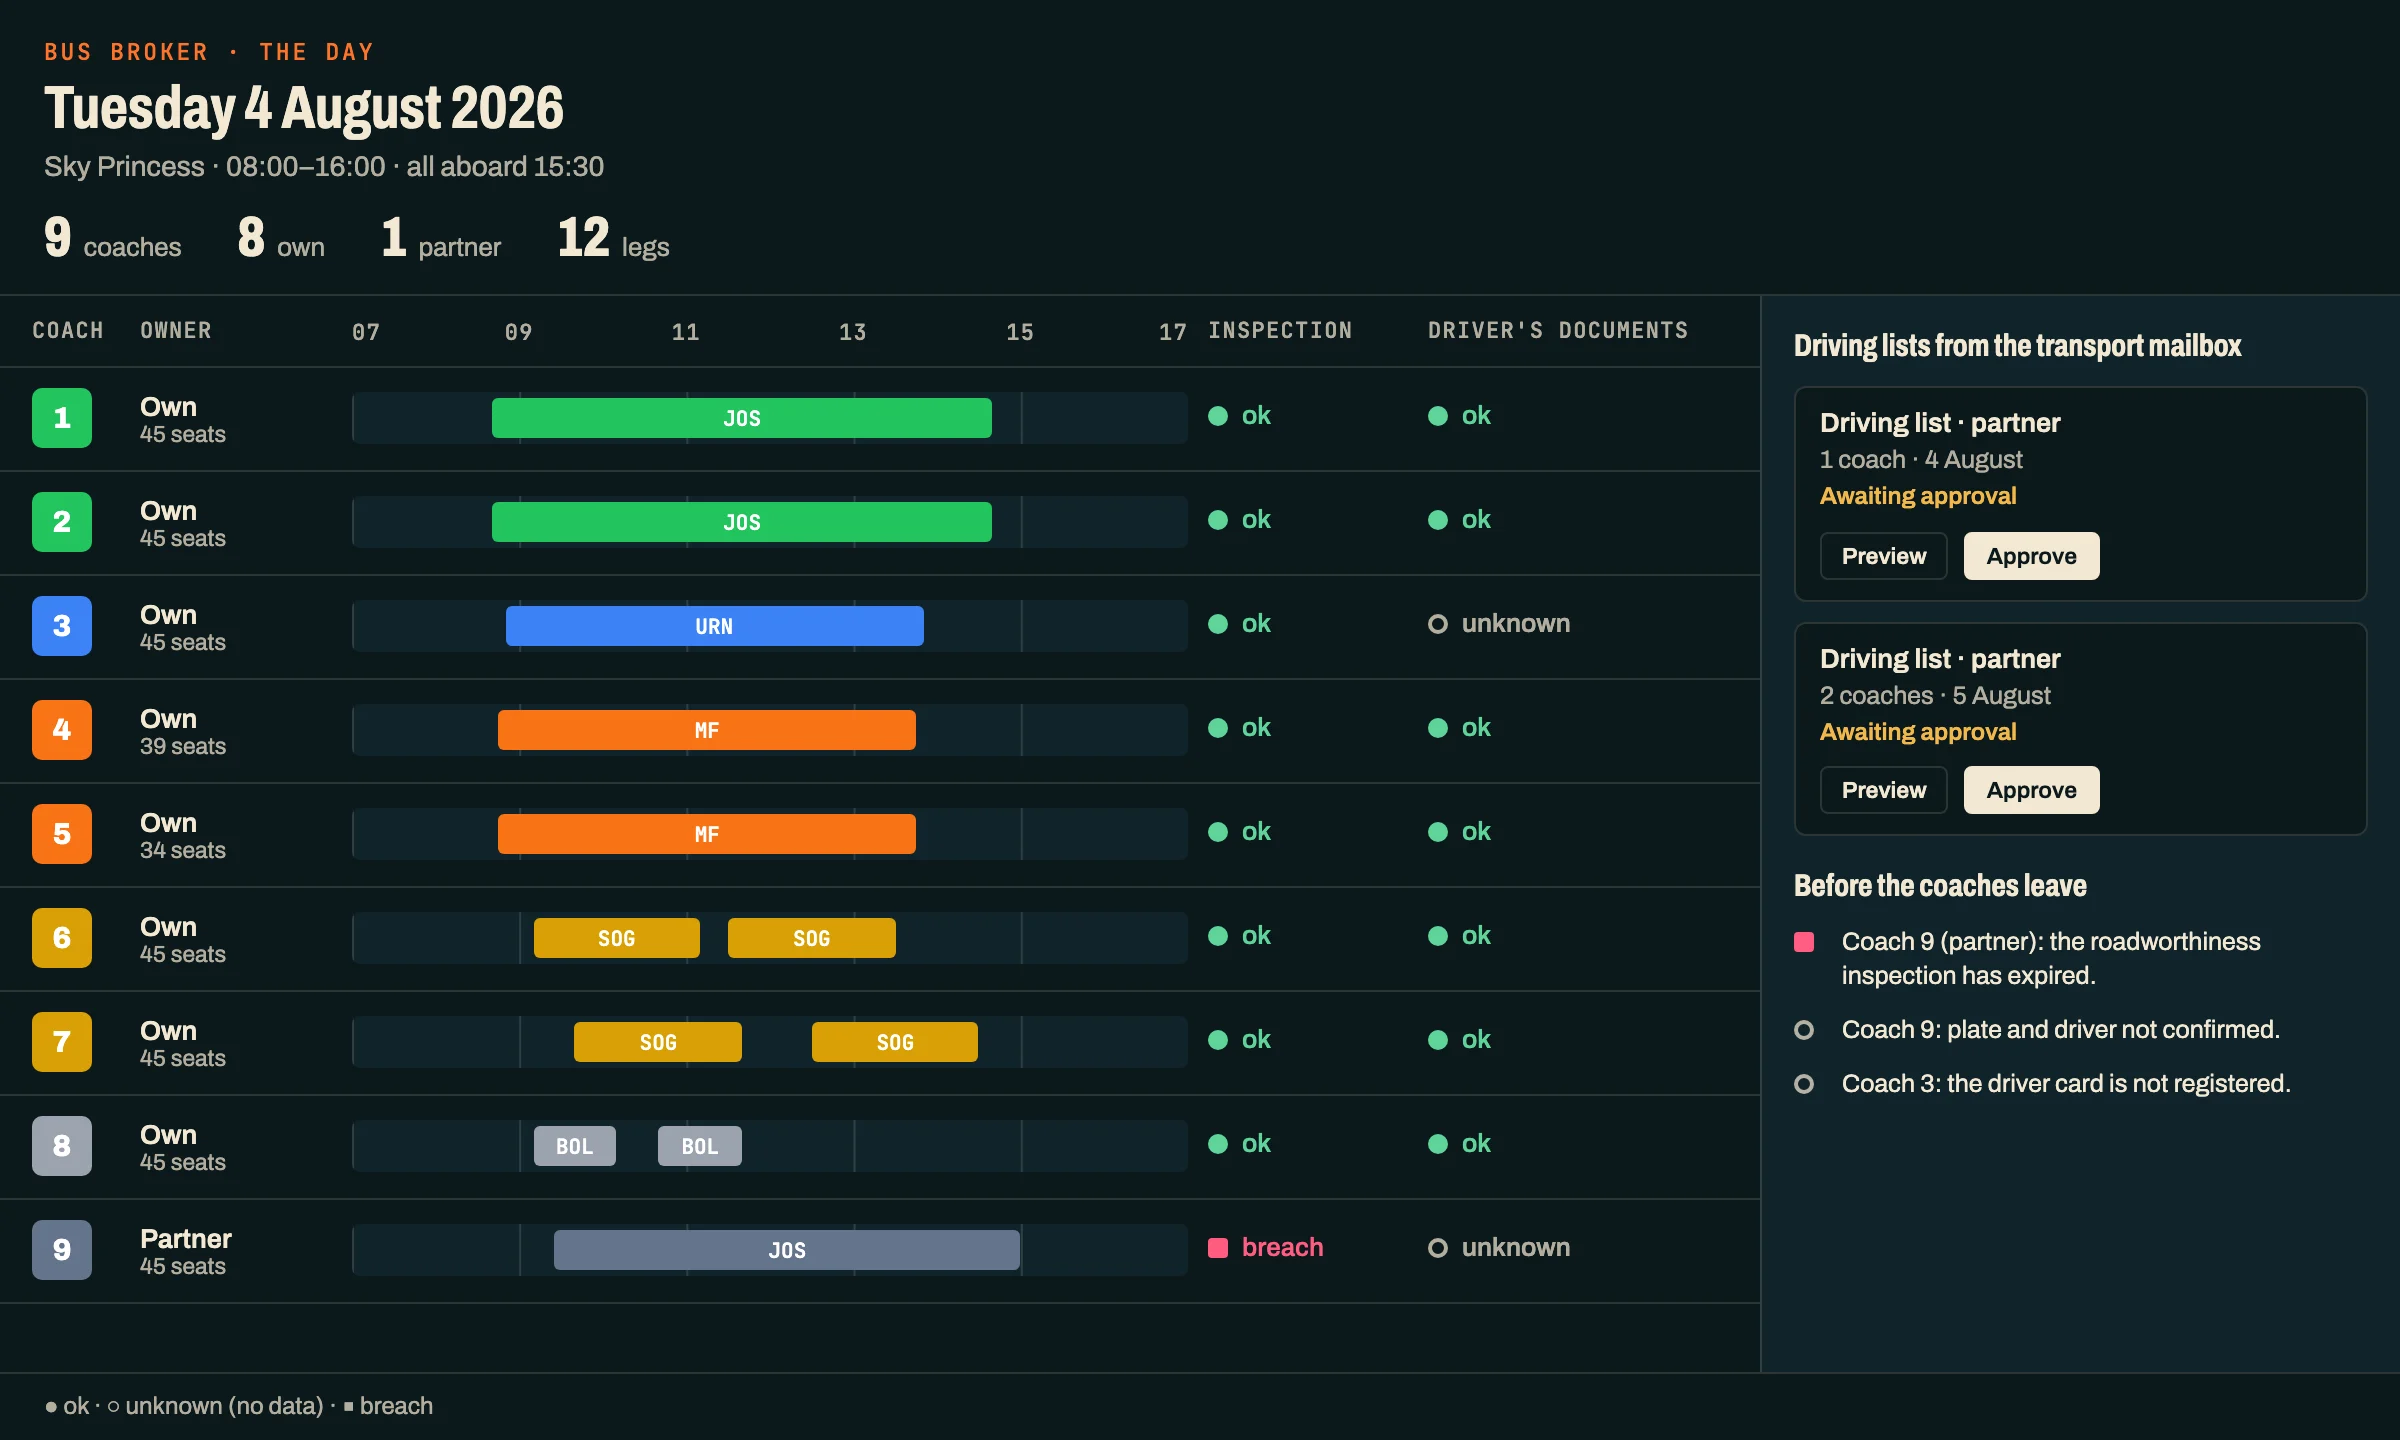
Task: Select coach 1 JOS leg bar
Action: (742, 418)
